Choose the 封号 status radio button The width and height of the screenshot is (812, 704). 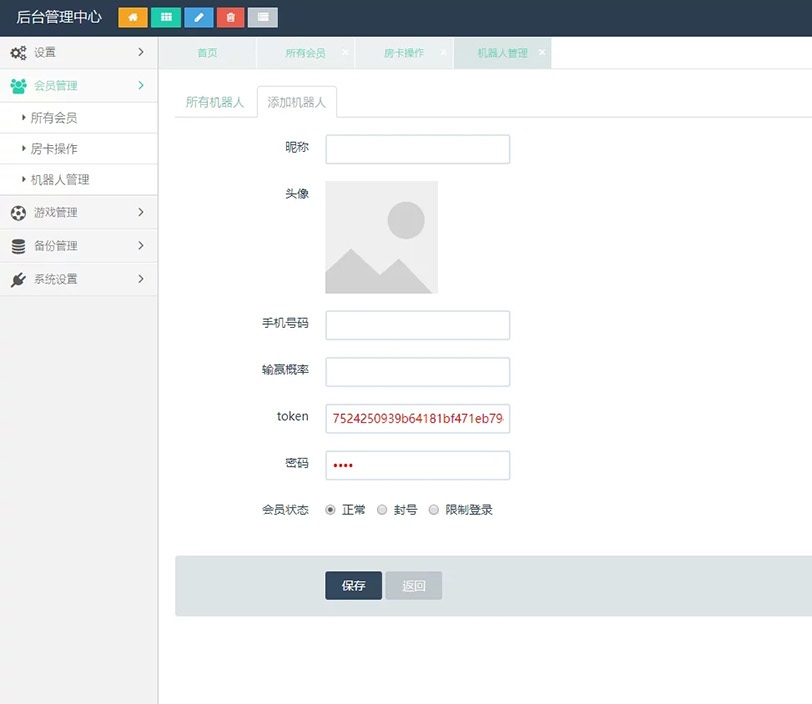point(382,510)
